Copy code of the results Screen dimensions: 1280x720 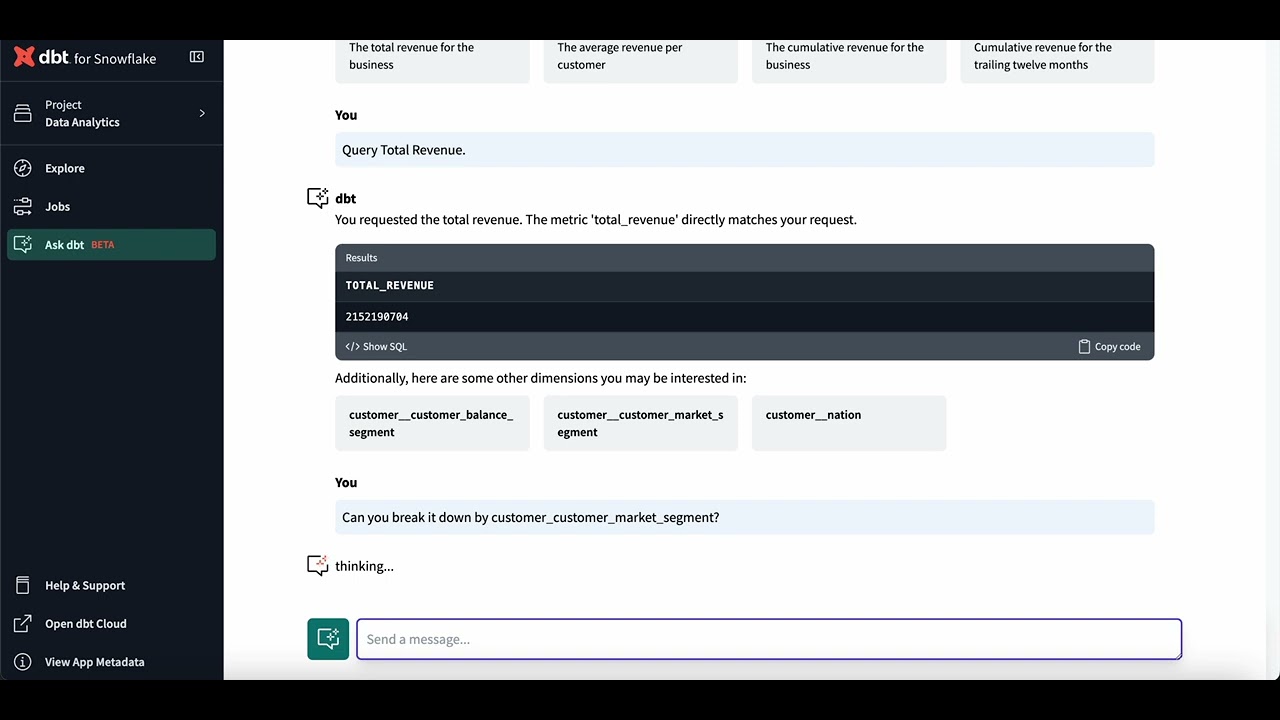click(x=1109, y=346)
